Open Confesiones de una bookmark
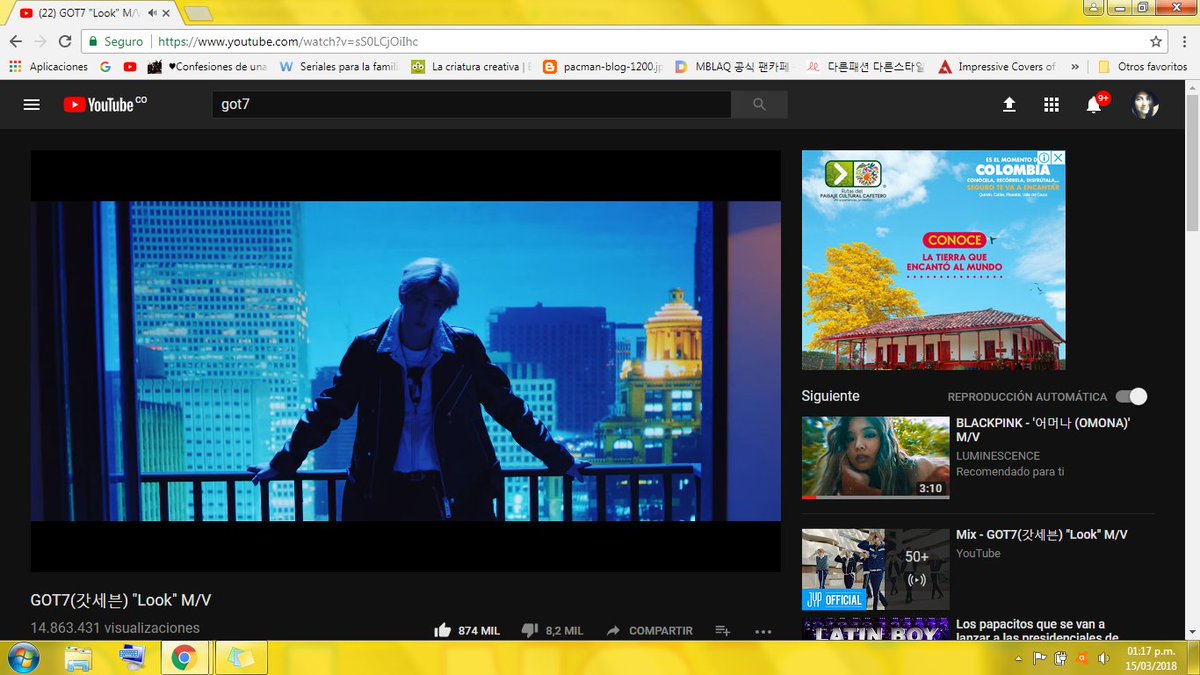The height and width of the screenshot is (675, 1200). [206, 67]
